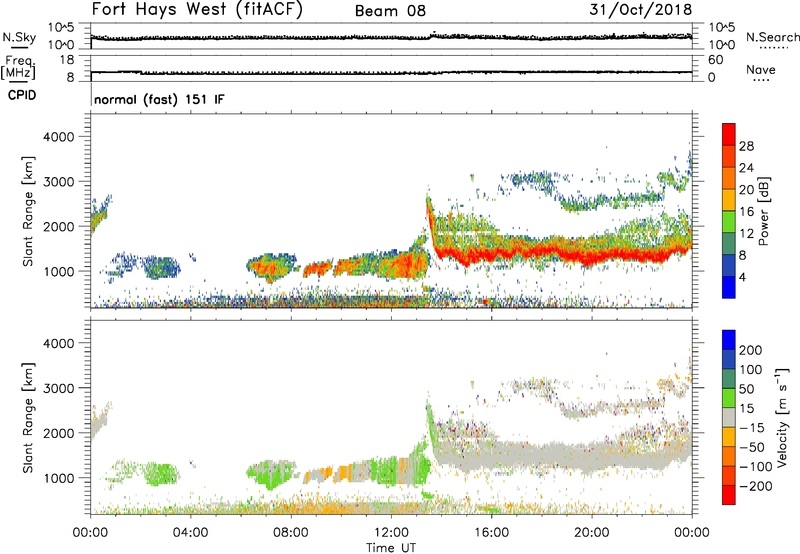Select the "Freq. [MHz]" label
800x554 pixels.
tap(19, 68)
